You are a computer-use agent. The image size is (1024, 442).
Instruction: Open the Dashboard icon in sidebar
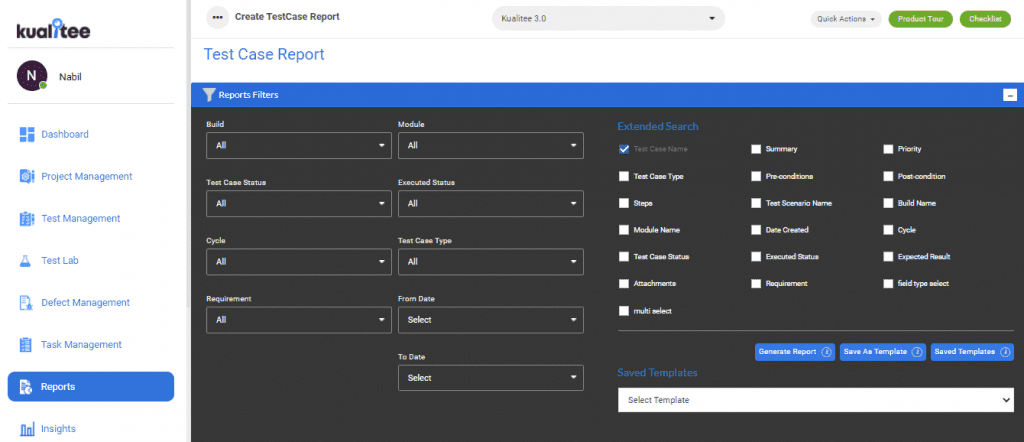coord(27,134)
